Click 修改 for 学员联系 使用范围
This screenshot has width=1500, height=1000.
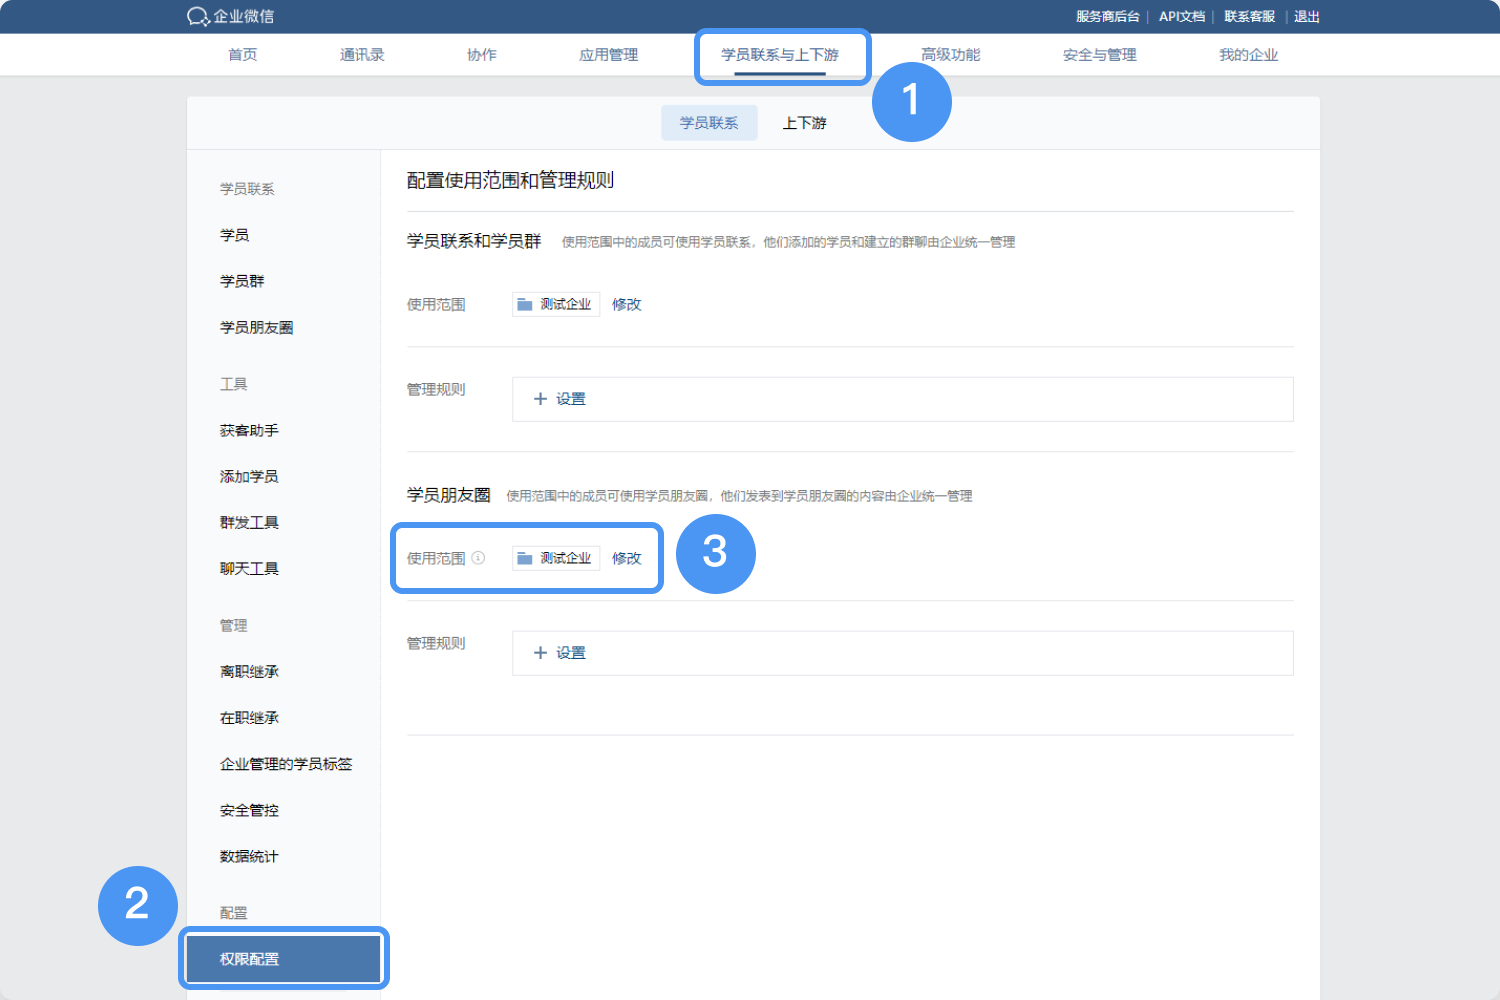pos(627,305)
